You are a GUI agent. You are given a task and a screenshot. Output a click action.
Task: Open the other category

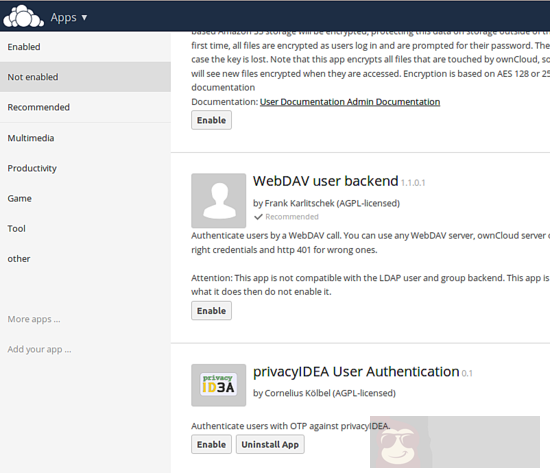click(85, 259)
